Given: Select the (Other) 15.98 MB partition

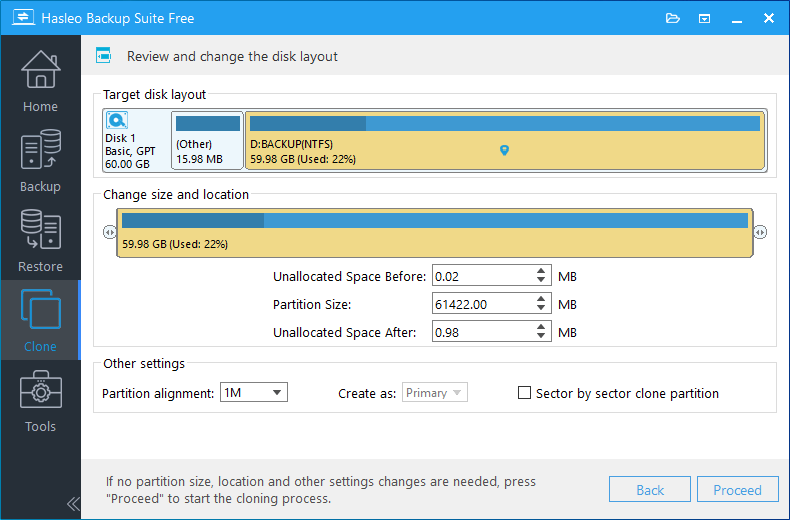Looking at the screenshot, I should click(x=208, y=141).
